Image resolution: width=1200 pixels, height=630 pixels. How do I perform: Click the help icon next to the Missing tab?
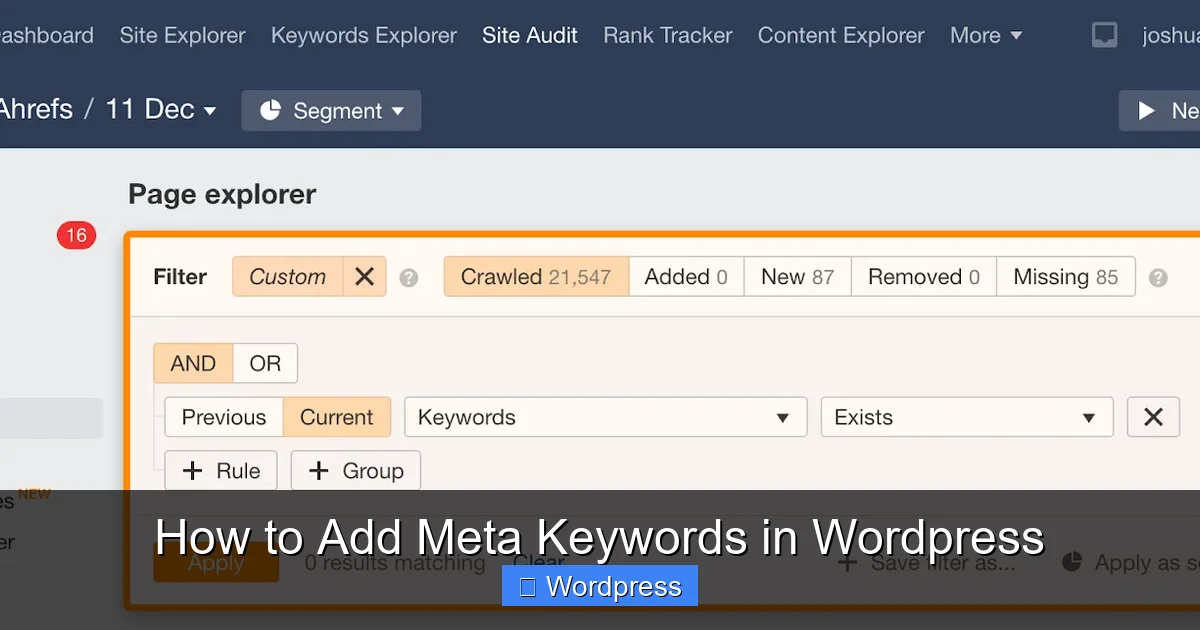(1158, 277)
